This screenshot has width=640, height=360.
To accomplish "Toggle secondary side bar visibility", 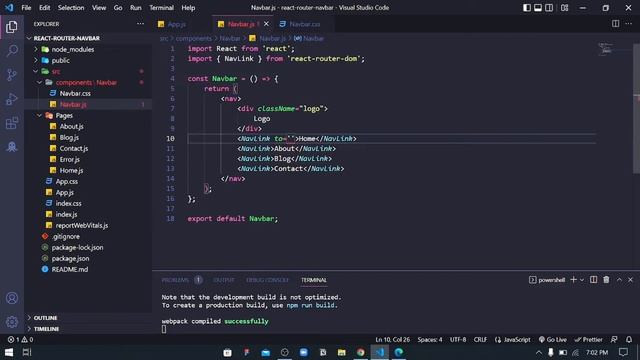I will click(549, 8).
